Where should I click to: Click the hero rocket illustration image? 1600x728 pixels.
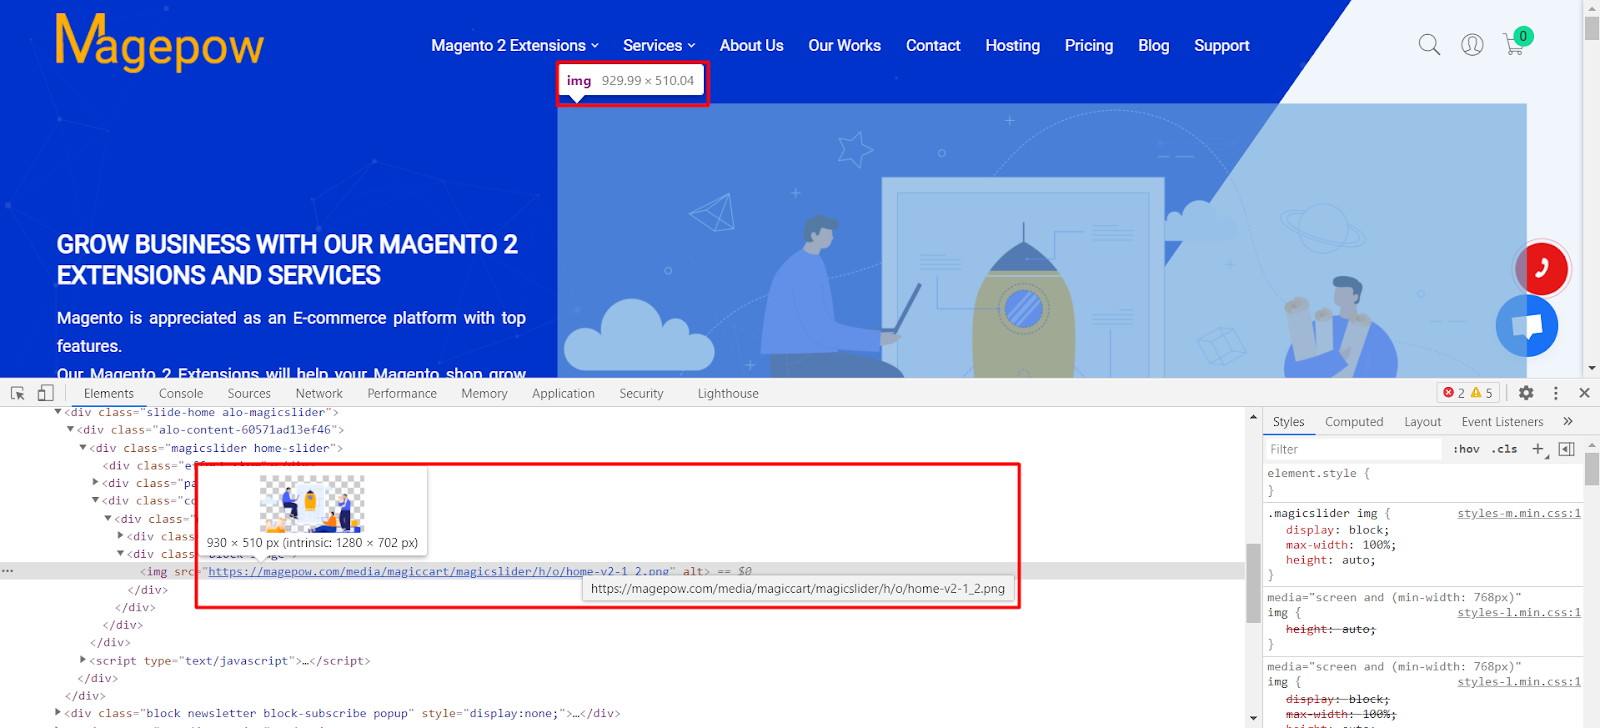click(x=1042, y=240)
